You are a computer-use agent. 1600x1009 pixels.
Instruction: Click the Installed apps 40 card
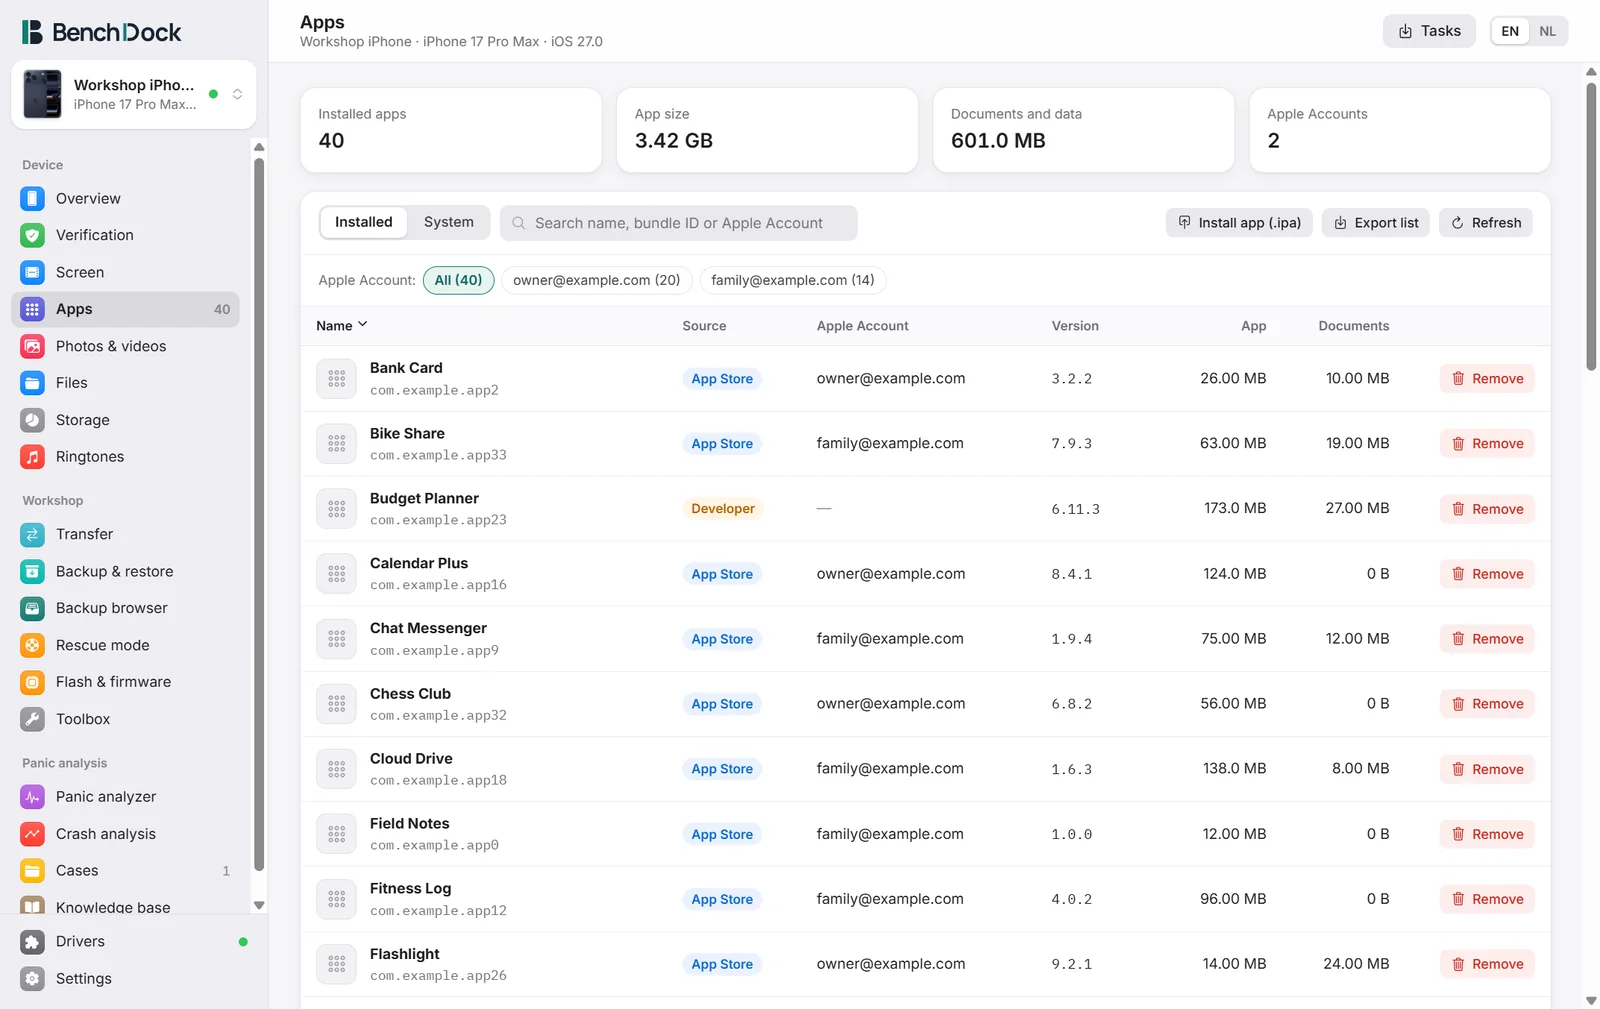click(451, 130)
